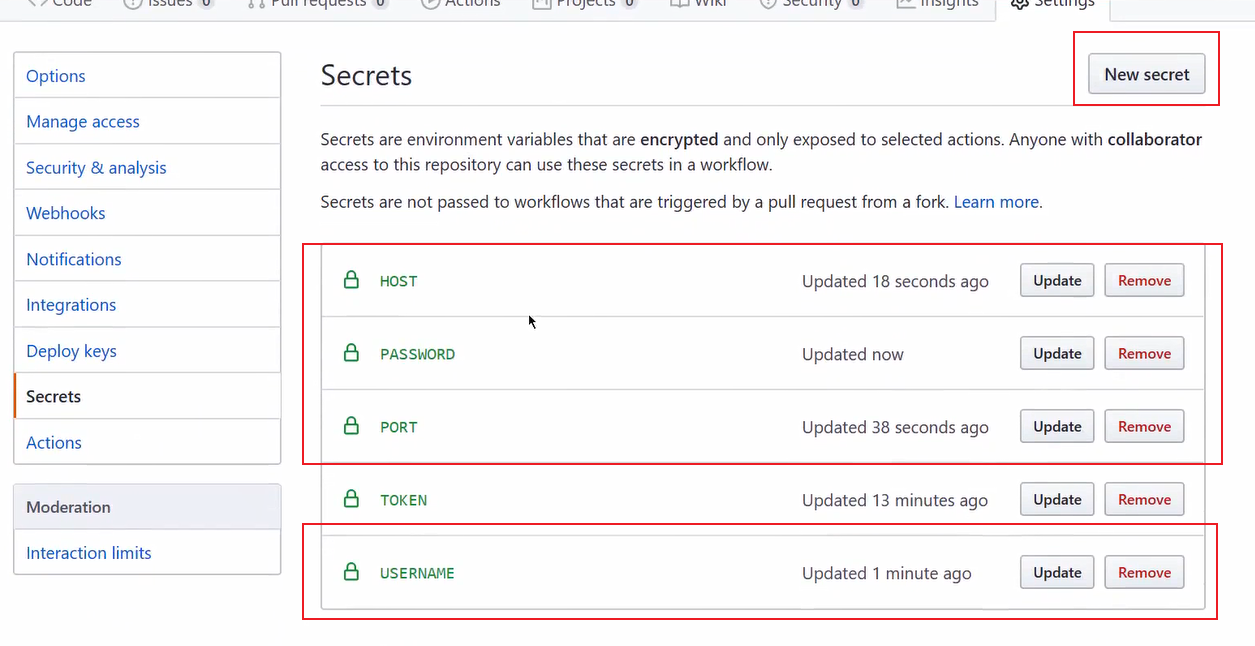The height and width of the screenshot is (646, 1255).
Task: Update the PASSWORD secret
Action: click(x=1057, y=354)
